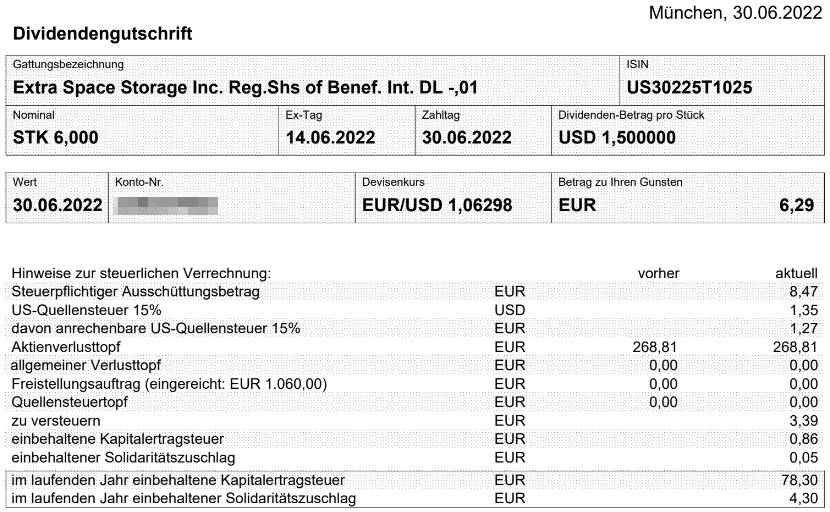The height and width of the screenshot is (512, 830).
Task: Click einbehaltene Kapitalertragsteuer value 0,86
Action: 804,439
